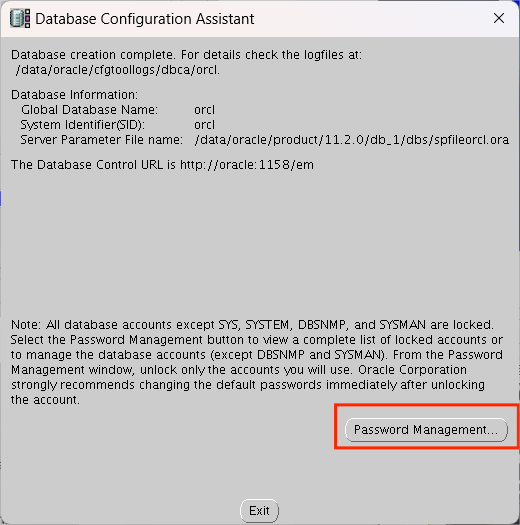Click the Database Information heading

(x=74, y=95)
